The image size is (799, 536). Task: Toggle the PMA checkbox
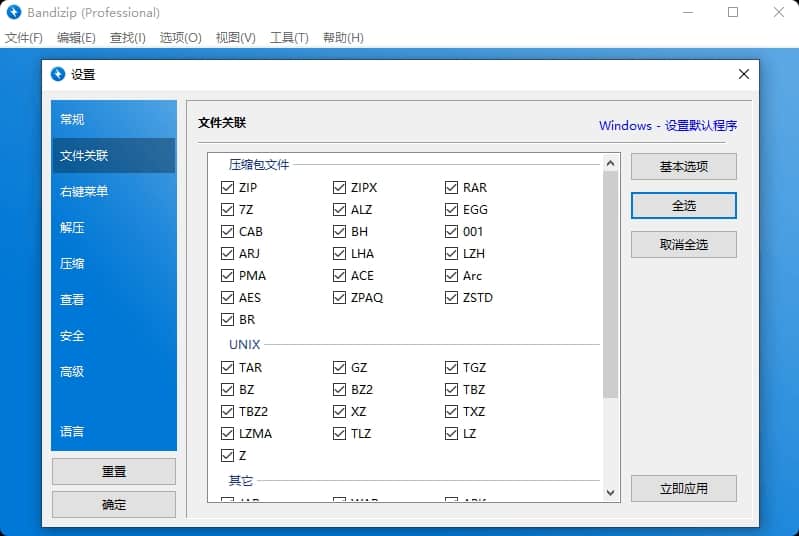tap(227, 276)
